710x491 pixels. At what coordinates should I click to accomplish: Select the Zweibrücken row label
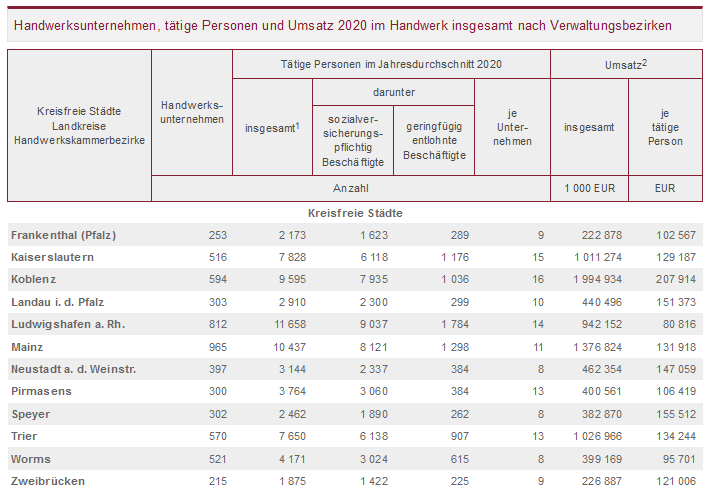click(48, 481)
